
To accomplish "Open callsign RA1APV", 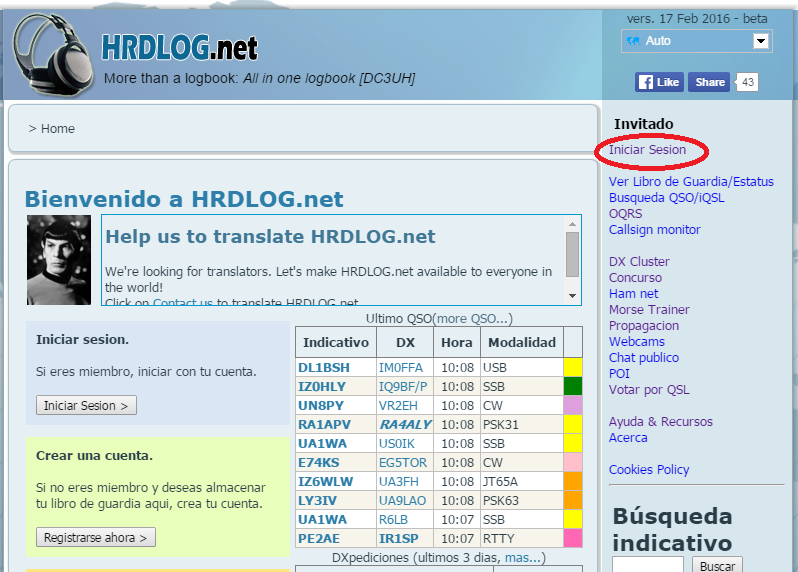I will point(324,424).
